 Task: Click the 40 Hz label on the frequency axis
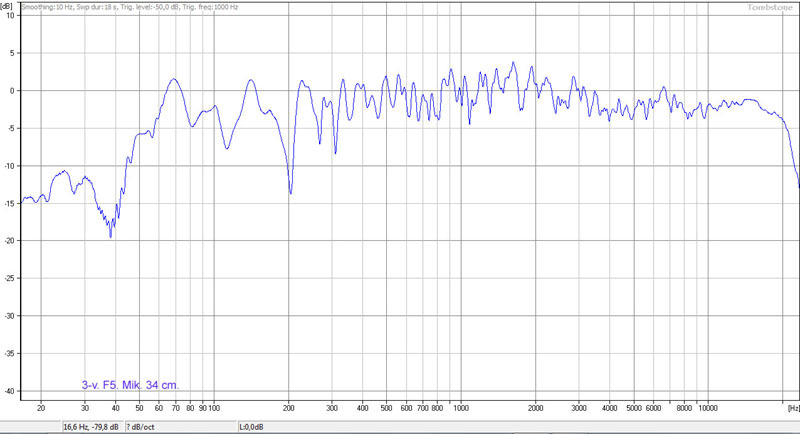point(115,408)
